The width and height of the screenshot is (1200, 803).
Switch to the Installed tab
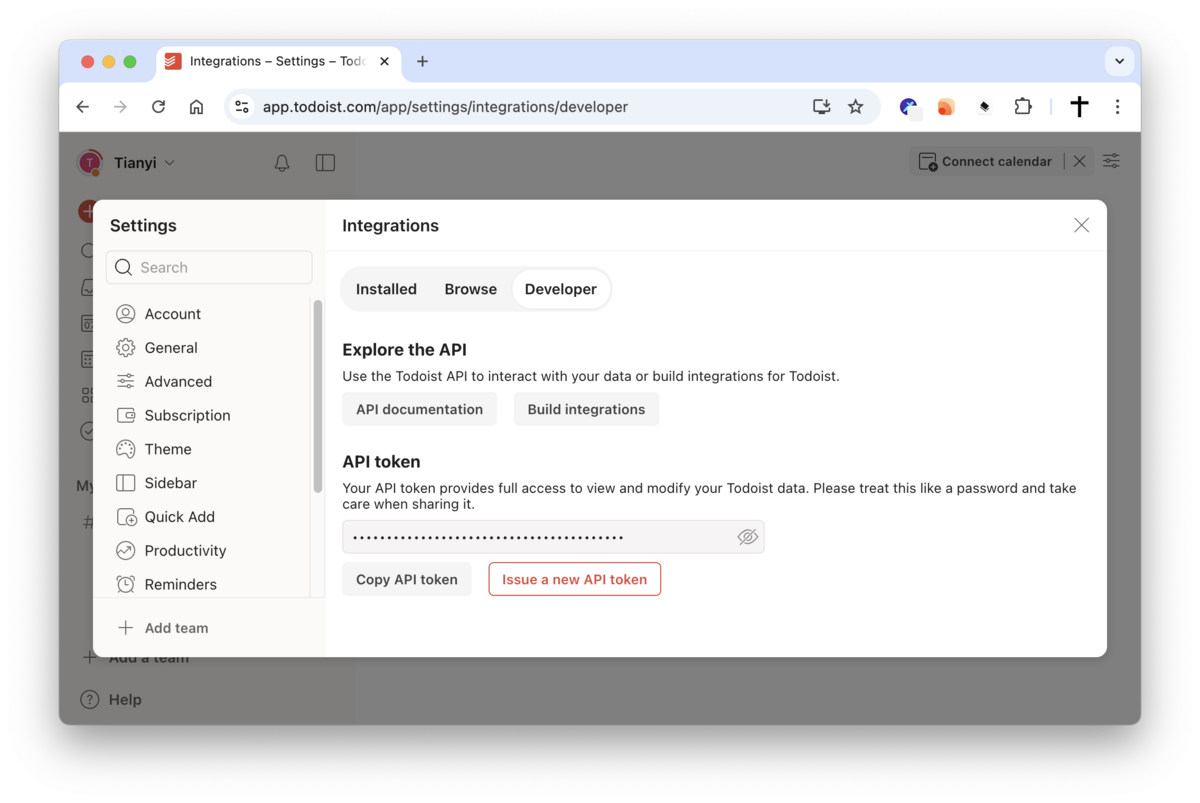click(386, 289)
